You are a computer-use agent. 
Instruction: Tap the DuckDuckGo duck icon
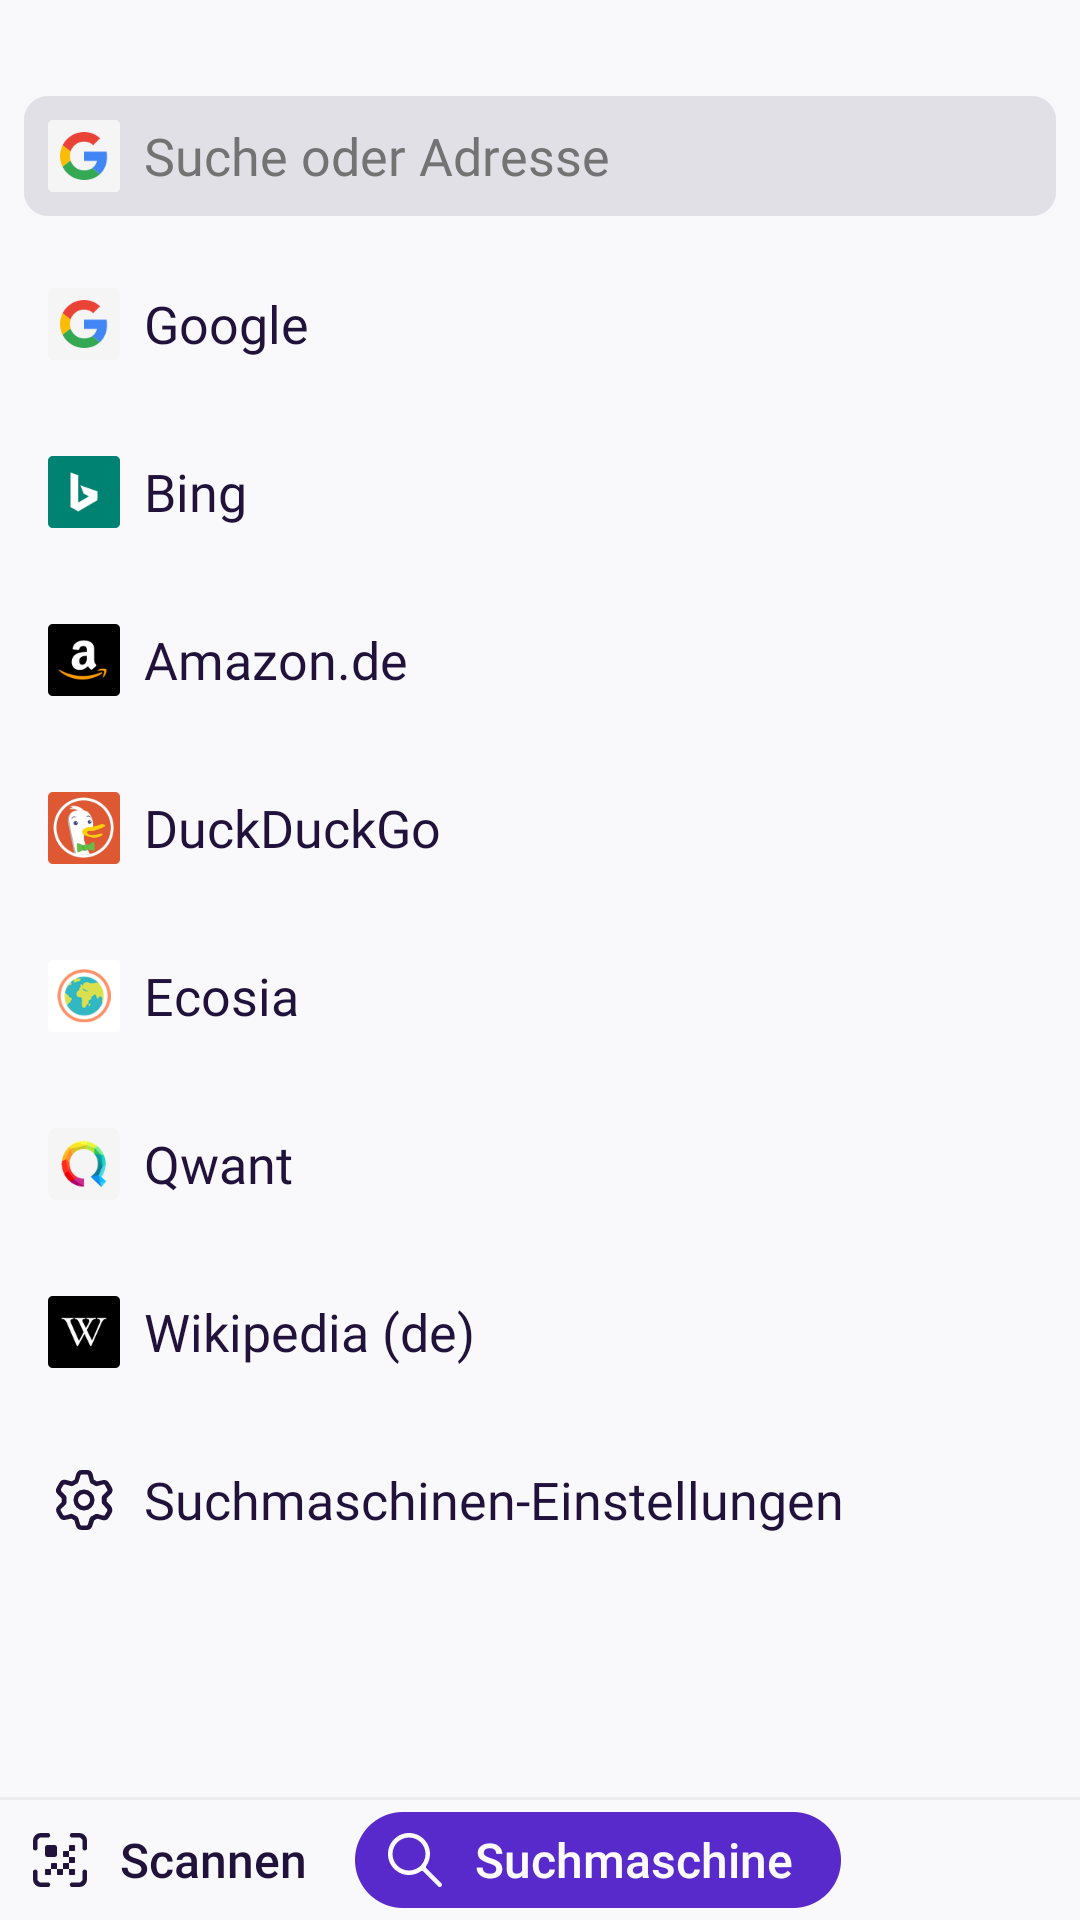[x=84, y=828]
